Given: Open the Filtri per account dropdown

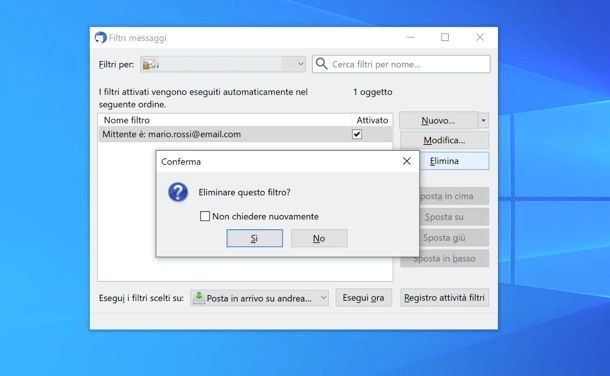Looking at the screenshot, I should [x=223, y=64].
